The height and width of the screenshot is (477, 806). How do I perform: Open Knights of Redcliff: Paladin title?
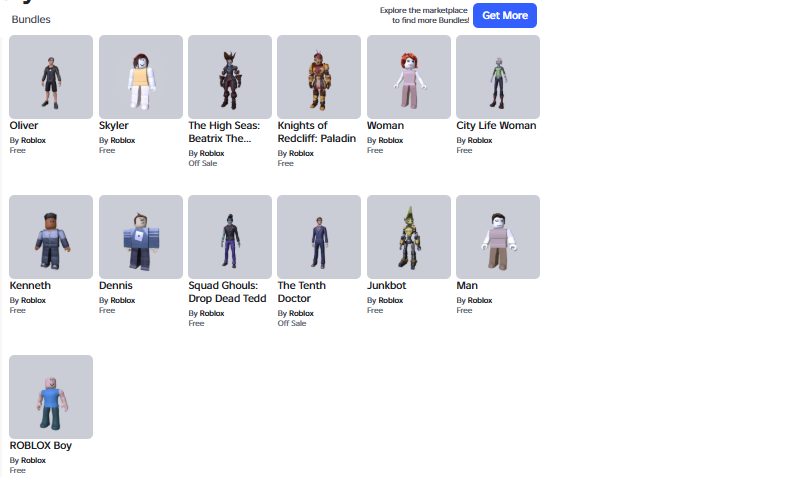click(317, 132)
